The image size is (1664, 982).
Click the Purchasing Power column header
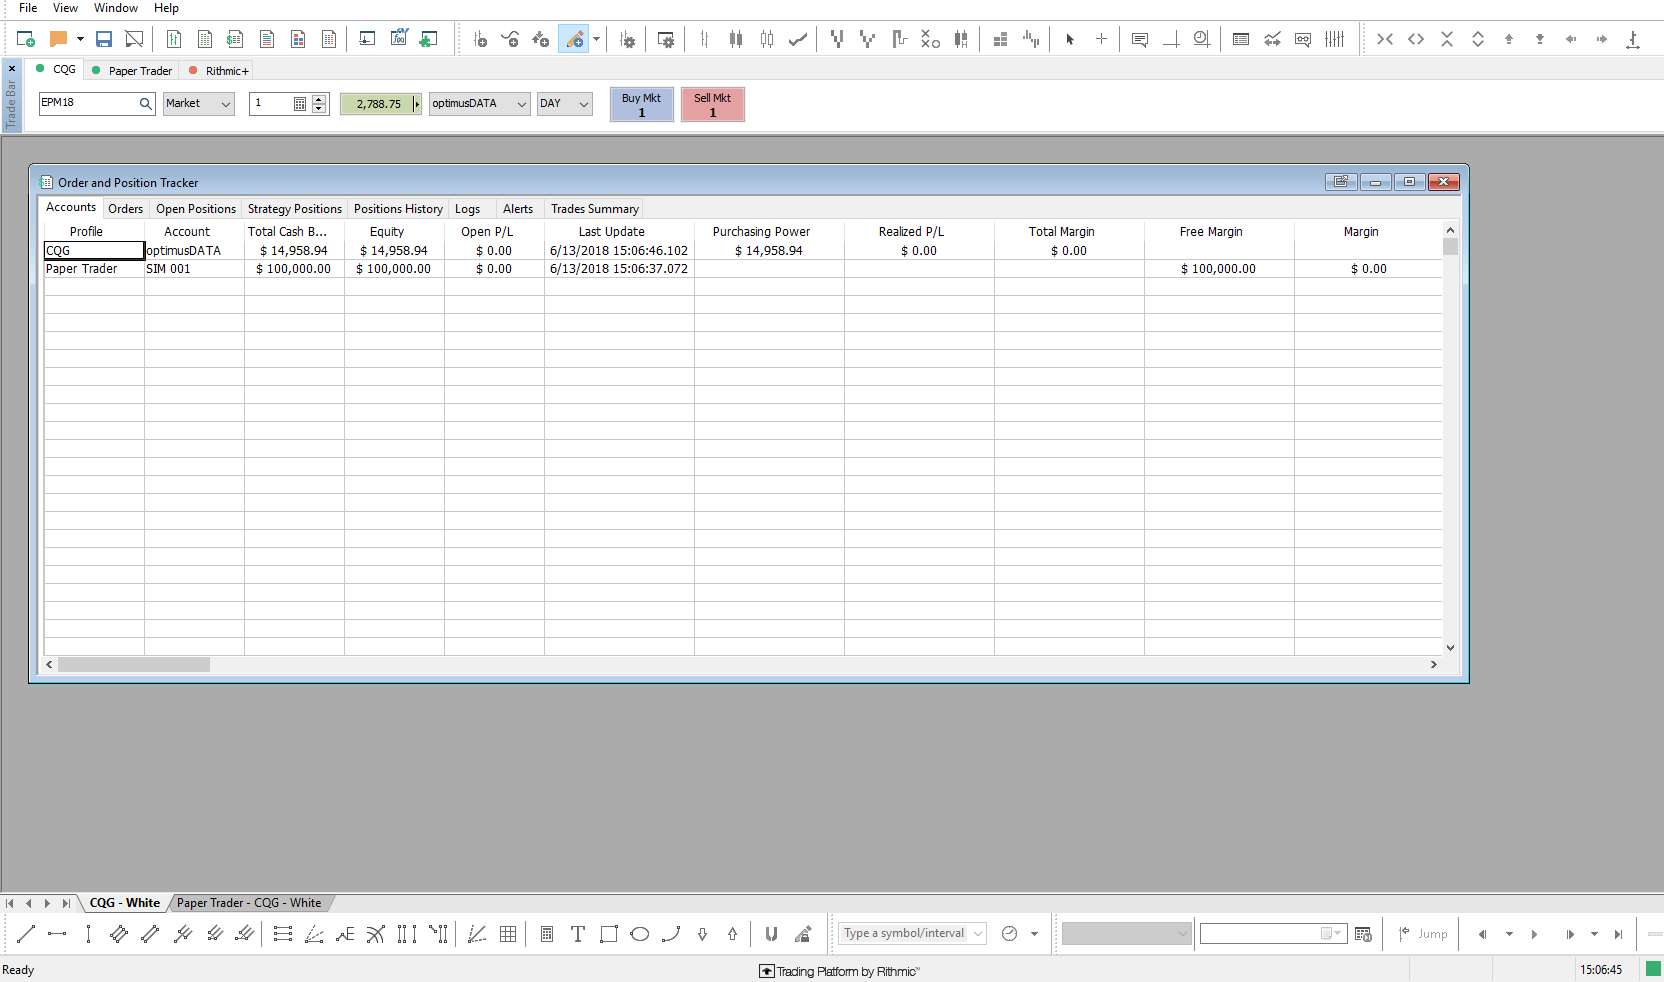(x=761, y=232)
